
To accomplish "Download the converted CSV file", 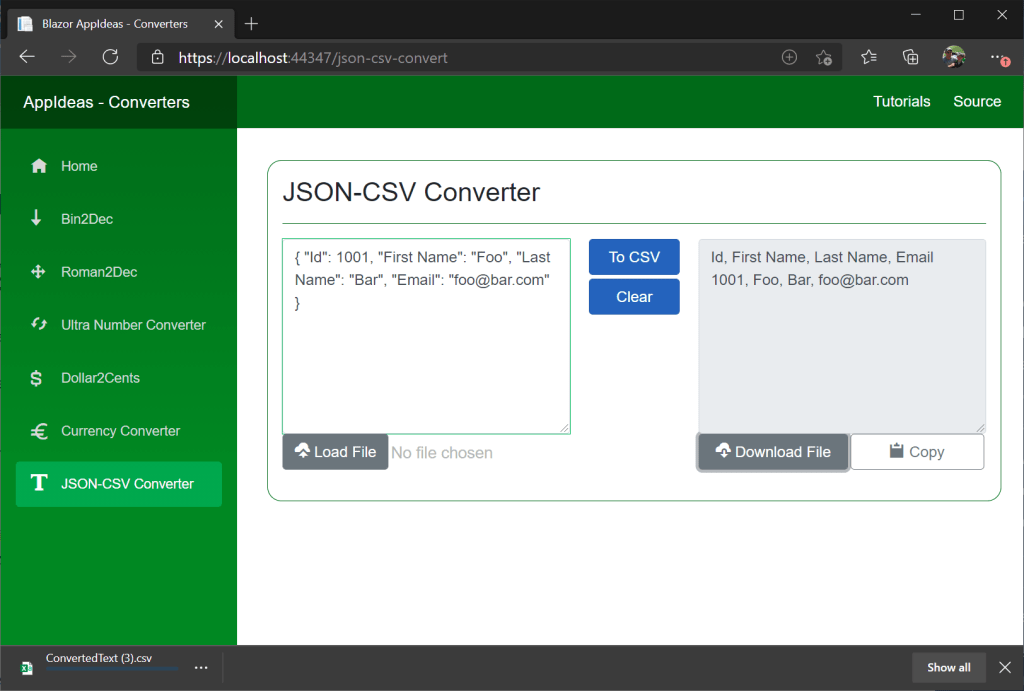I will [x=773, y=452].
